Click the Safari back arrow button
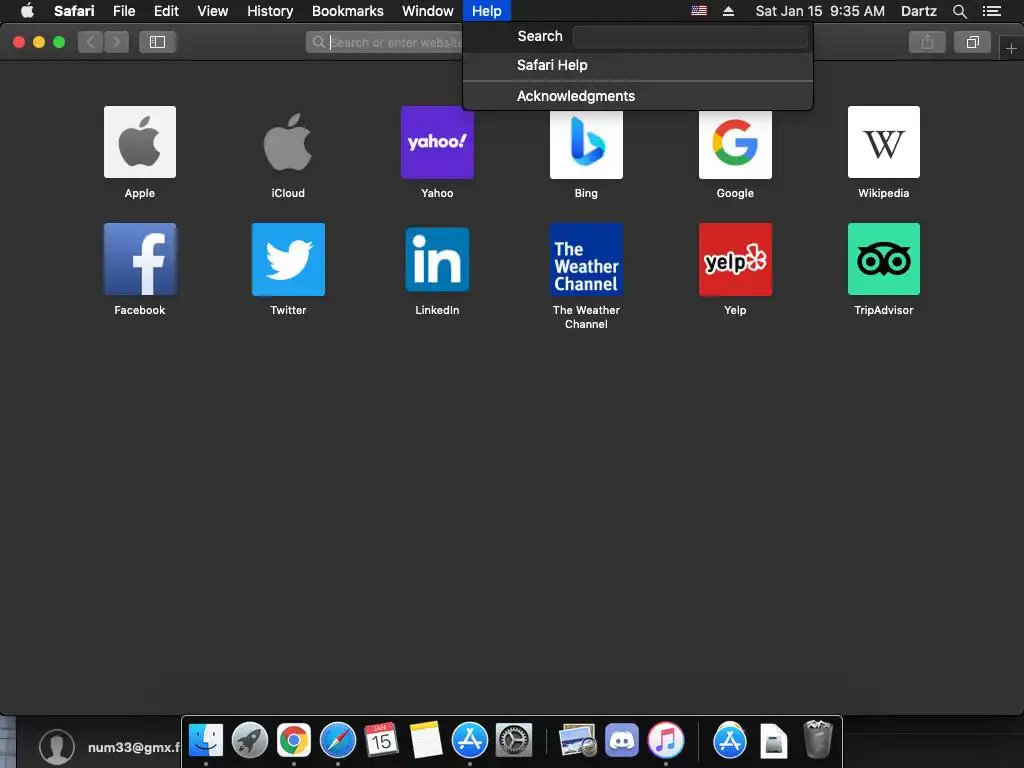1024x768 pixels. 91,42
